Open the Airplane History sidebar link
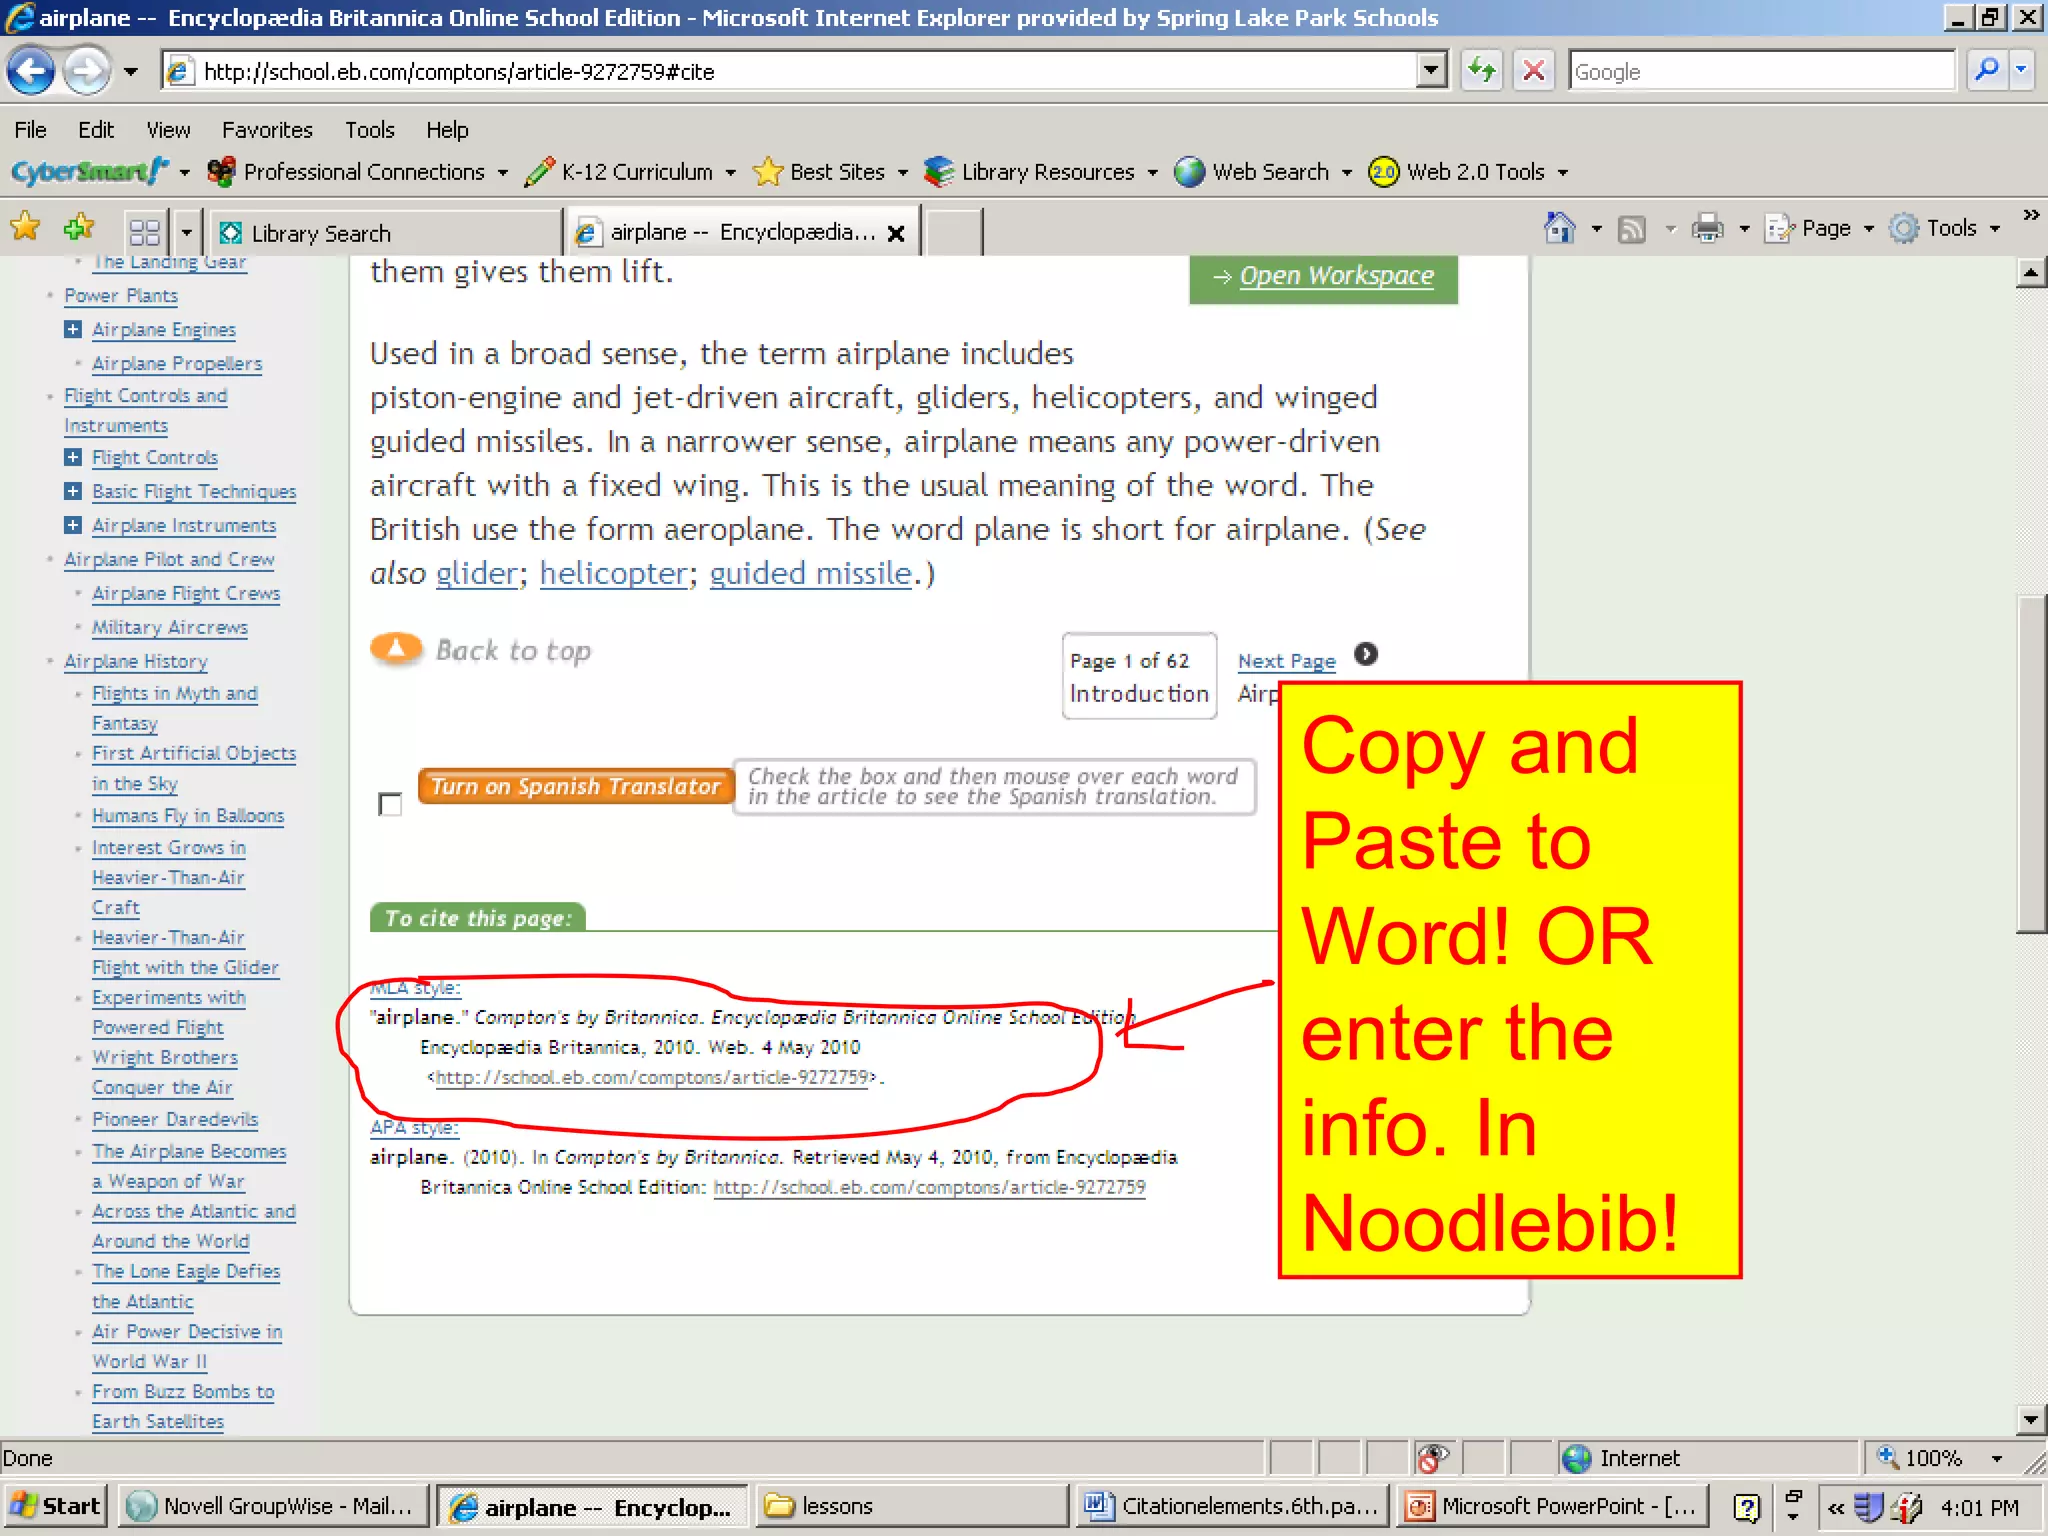2048x1536 pixels. (x=136, y=661)
